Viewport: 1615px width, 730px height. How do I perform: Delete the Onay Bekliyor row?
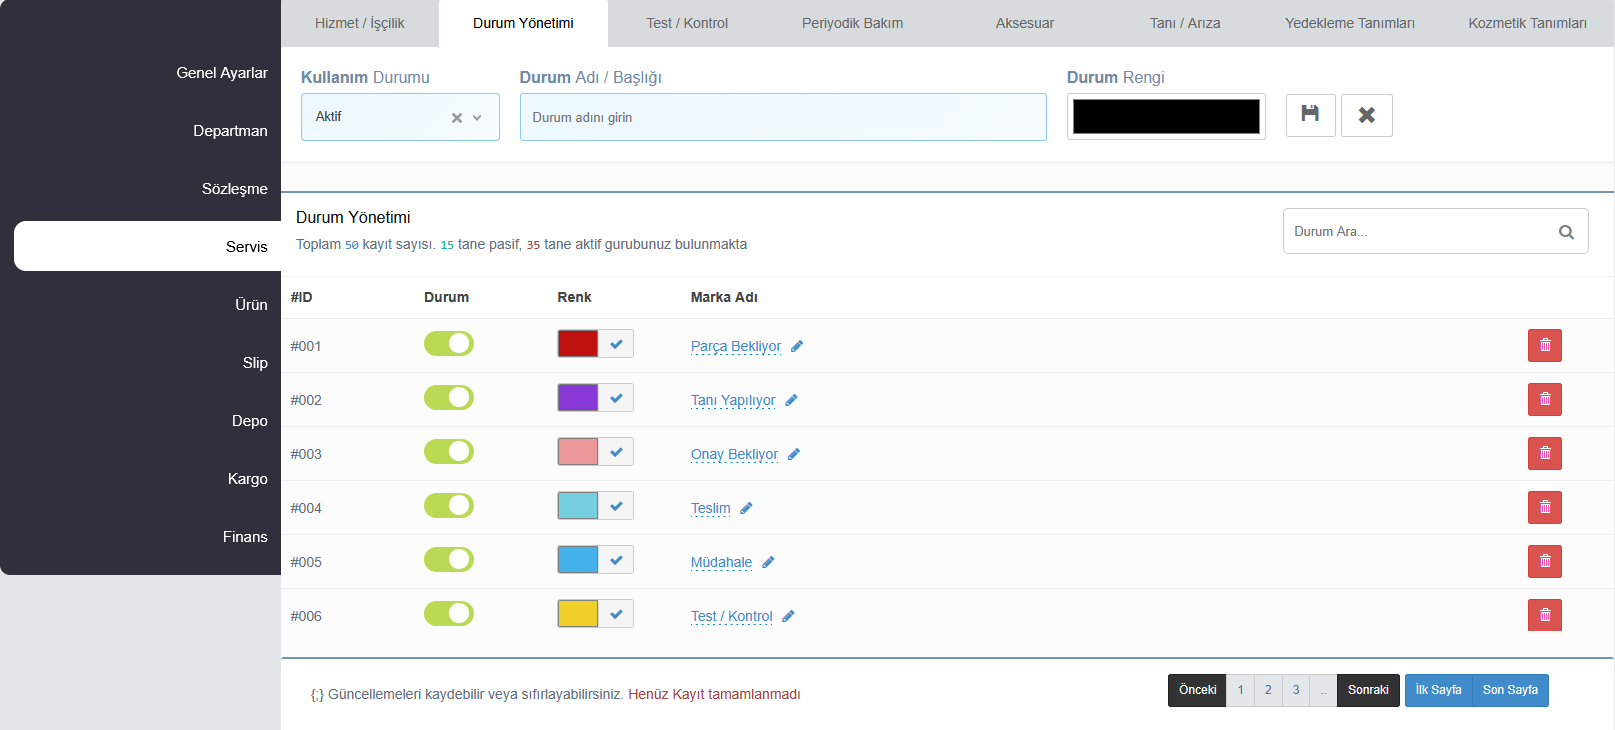[1544, 453]
